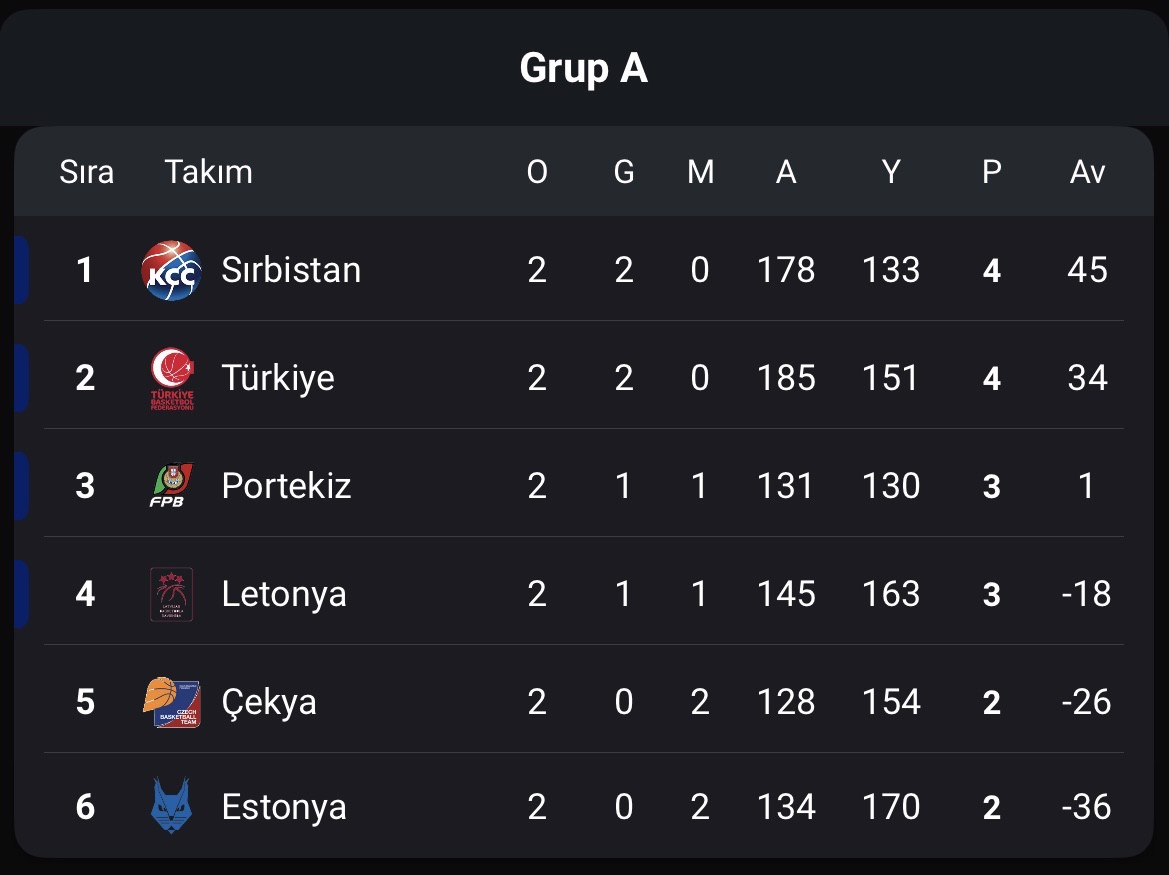The width and height of the screenshot is (1169, 875).
Task: Click Sırbistan's 45 average value
Action: 1087,270
